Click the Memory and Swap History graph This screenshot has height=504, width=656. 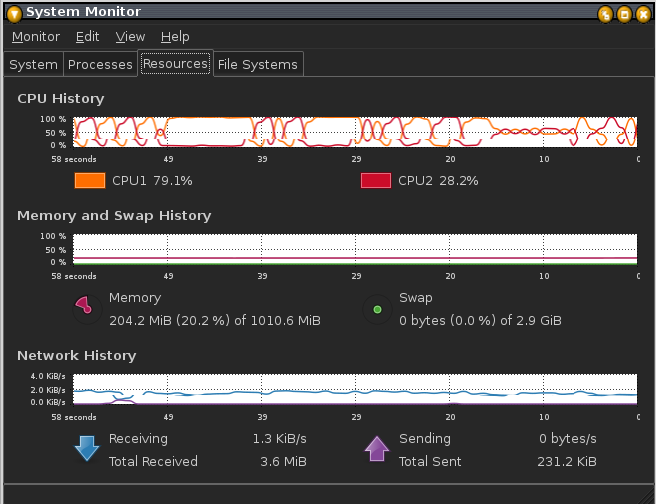pos(355,249)
